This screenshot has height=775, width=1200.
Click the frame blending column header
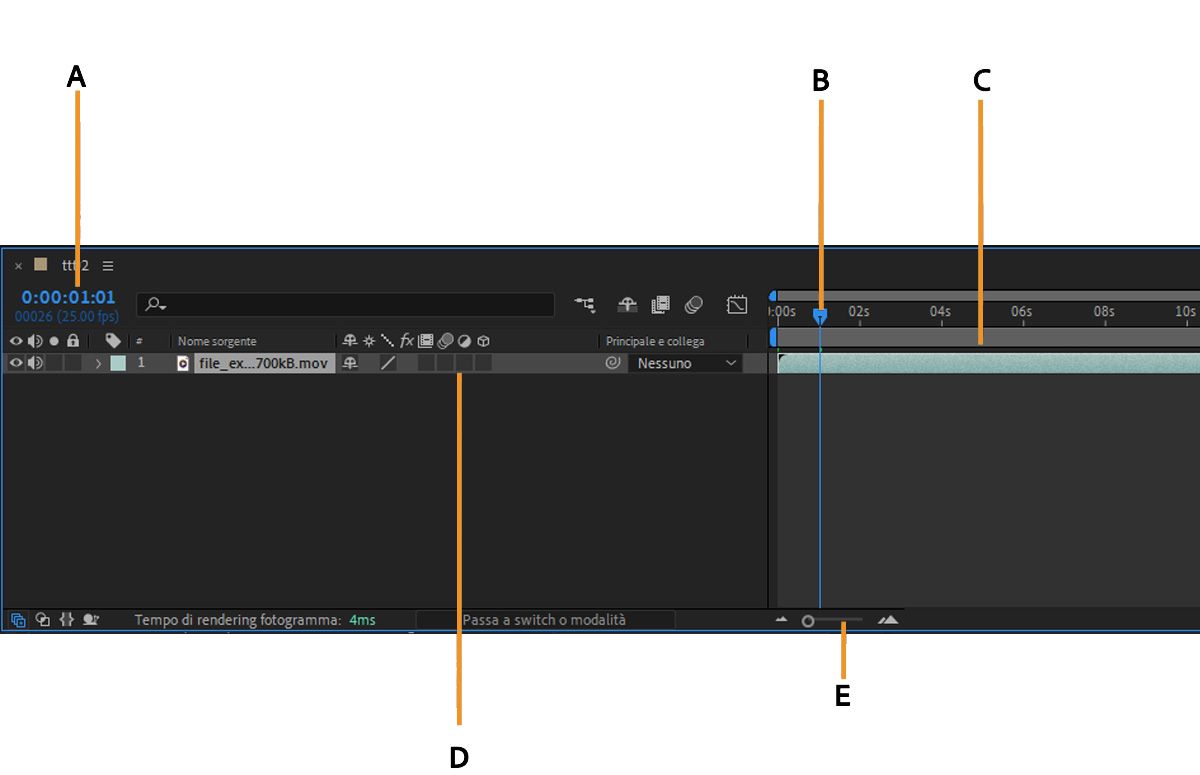[426, 341]
